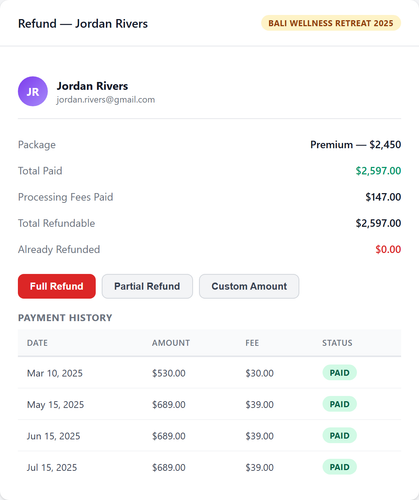
Task: Click the PAID badge for Jun 15, 2025
Action: (339, 436)
